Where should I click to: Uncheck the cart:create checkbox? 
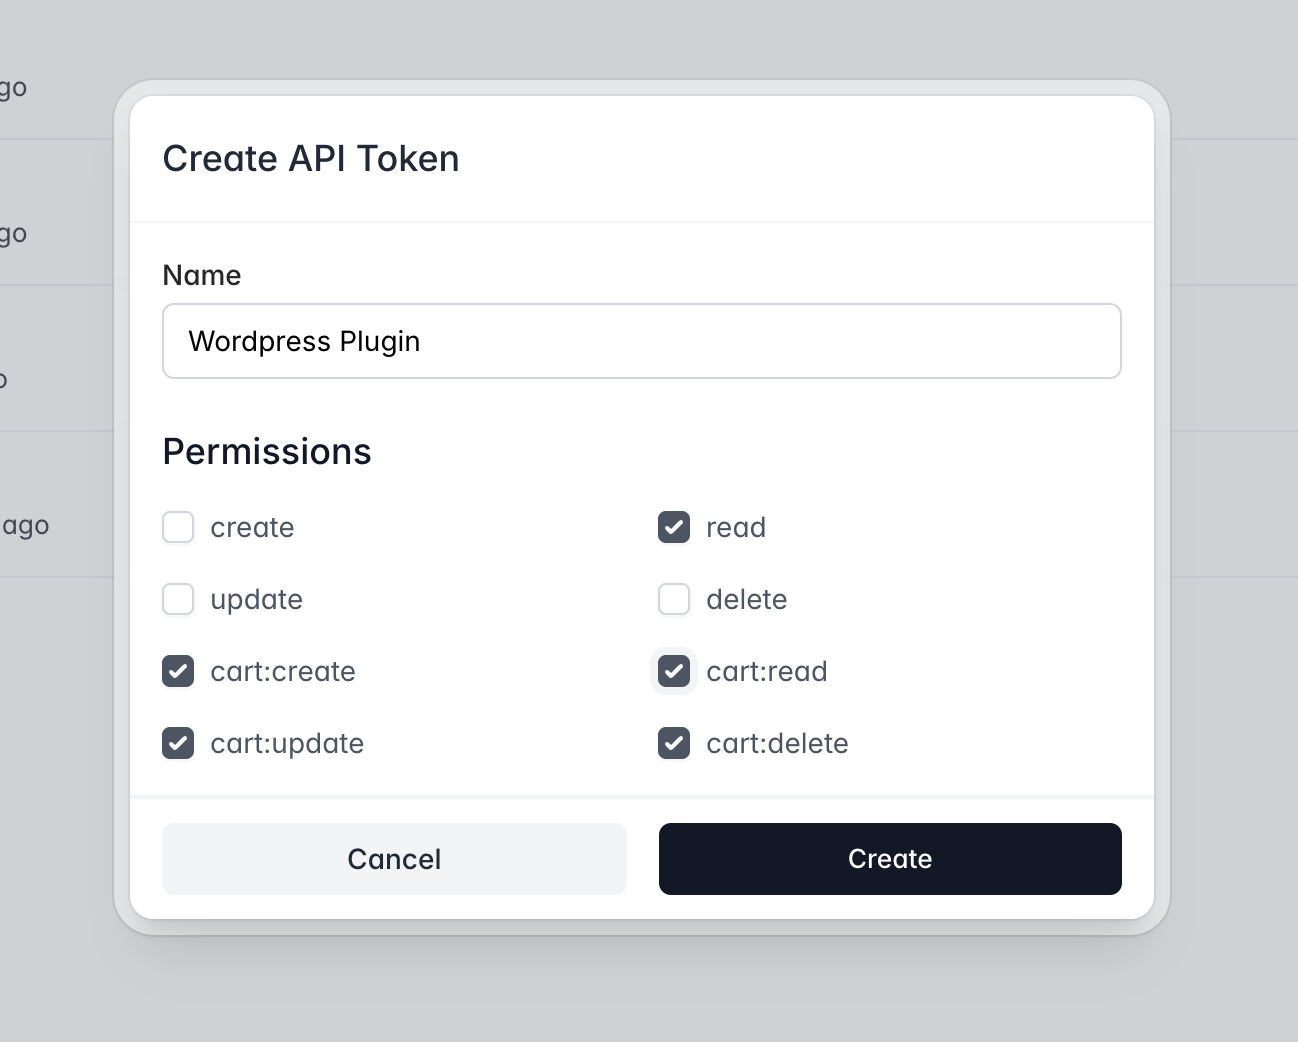click(178, 671)
